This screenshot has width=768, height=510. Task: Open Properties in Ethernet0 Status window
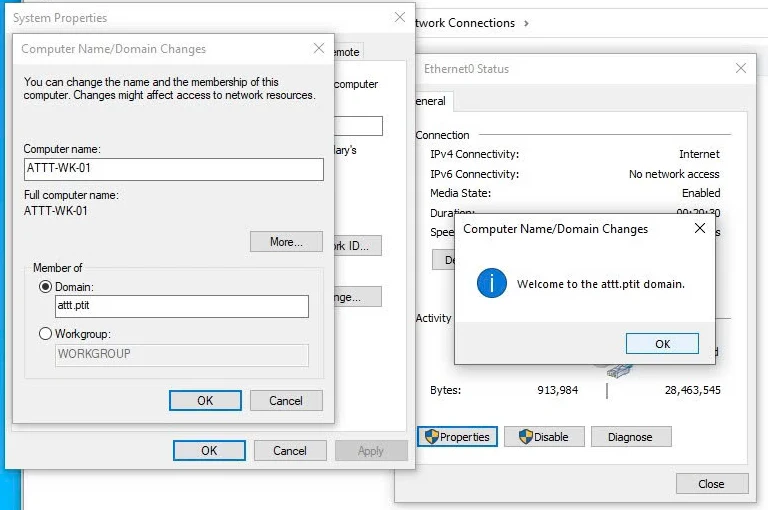(x=457, y=437)
